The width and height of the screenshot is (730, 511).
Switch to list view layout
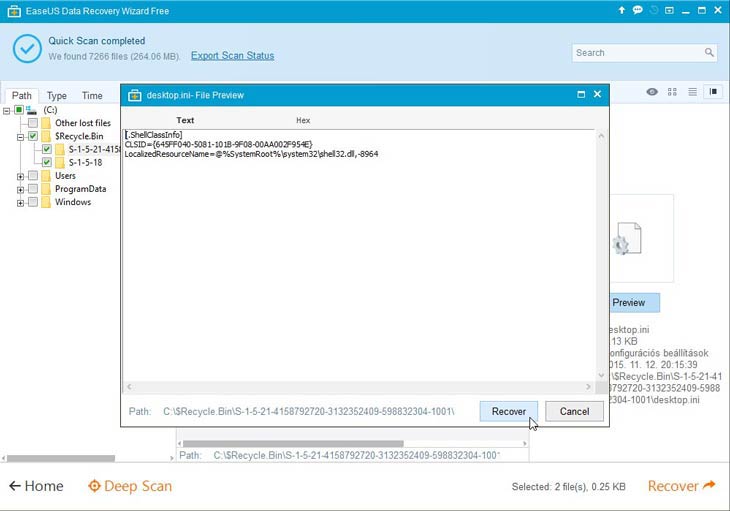(693, 92)
